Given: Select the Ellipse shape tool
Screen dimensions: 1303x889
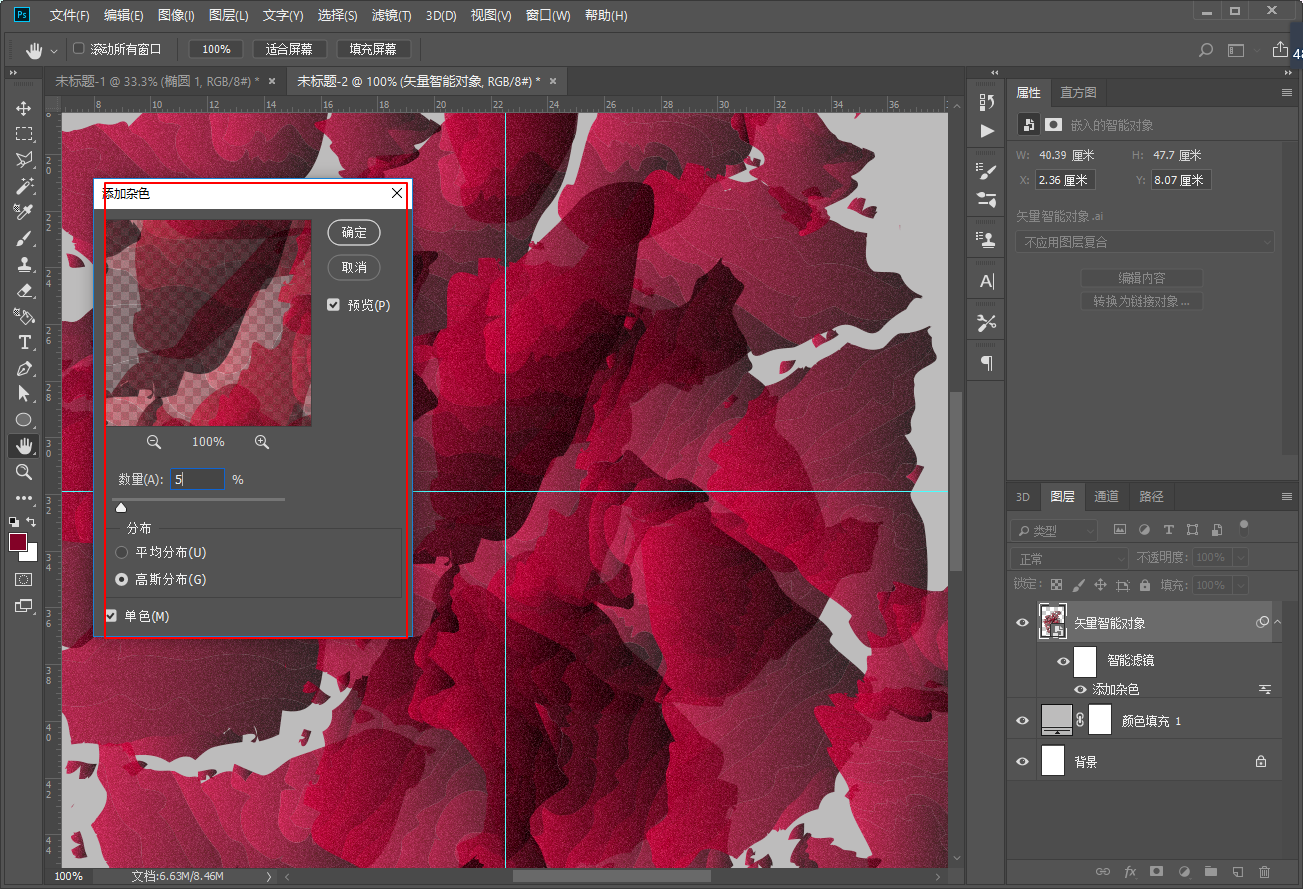Looking at the screenshot, I should pos(24,420).
